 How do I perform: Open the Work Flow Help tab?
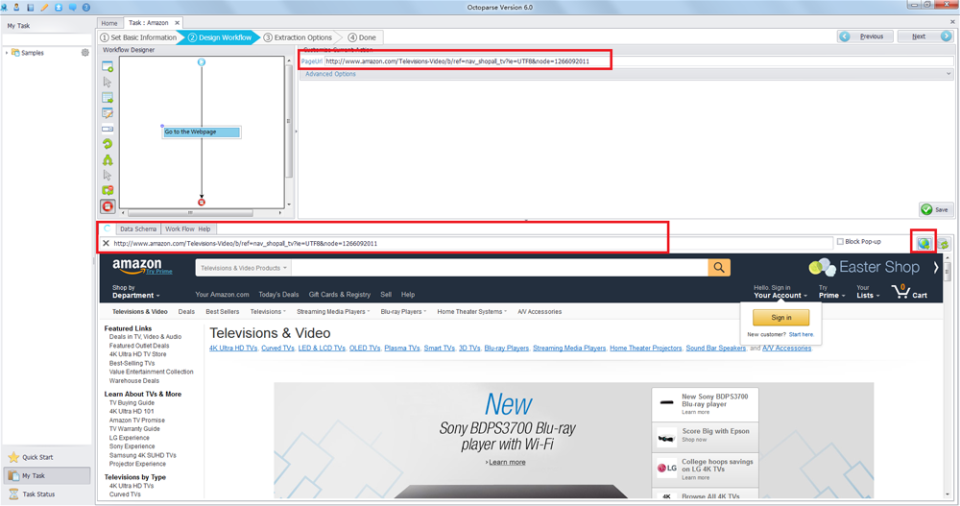point(187,229)
